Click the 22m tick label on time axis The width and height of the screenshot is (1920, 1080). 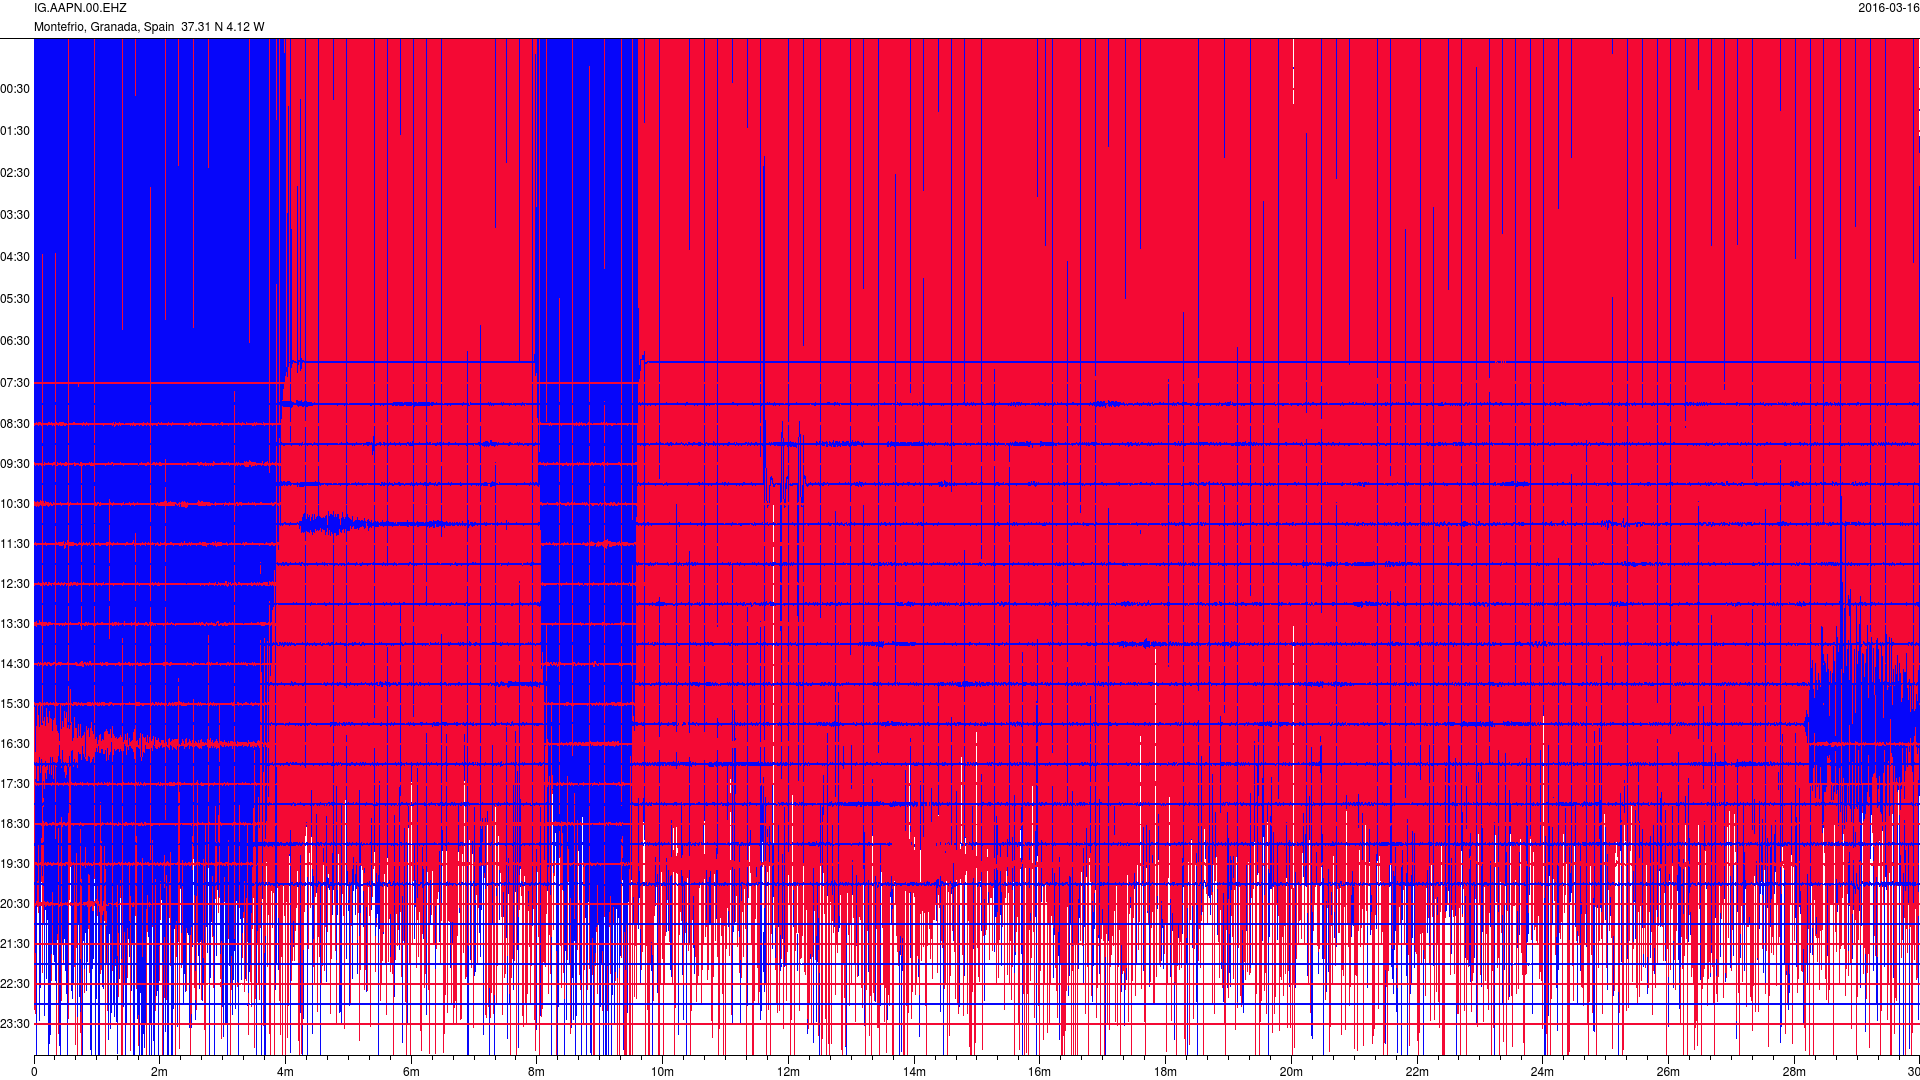coord(1417,1072)
